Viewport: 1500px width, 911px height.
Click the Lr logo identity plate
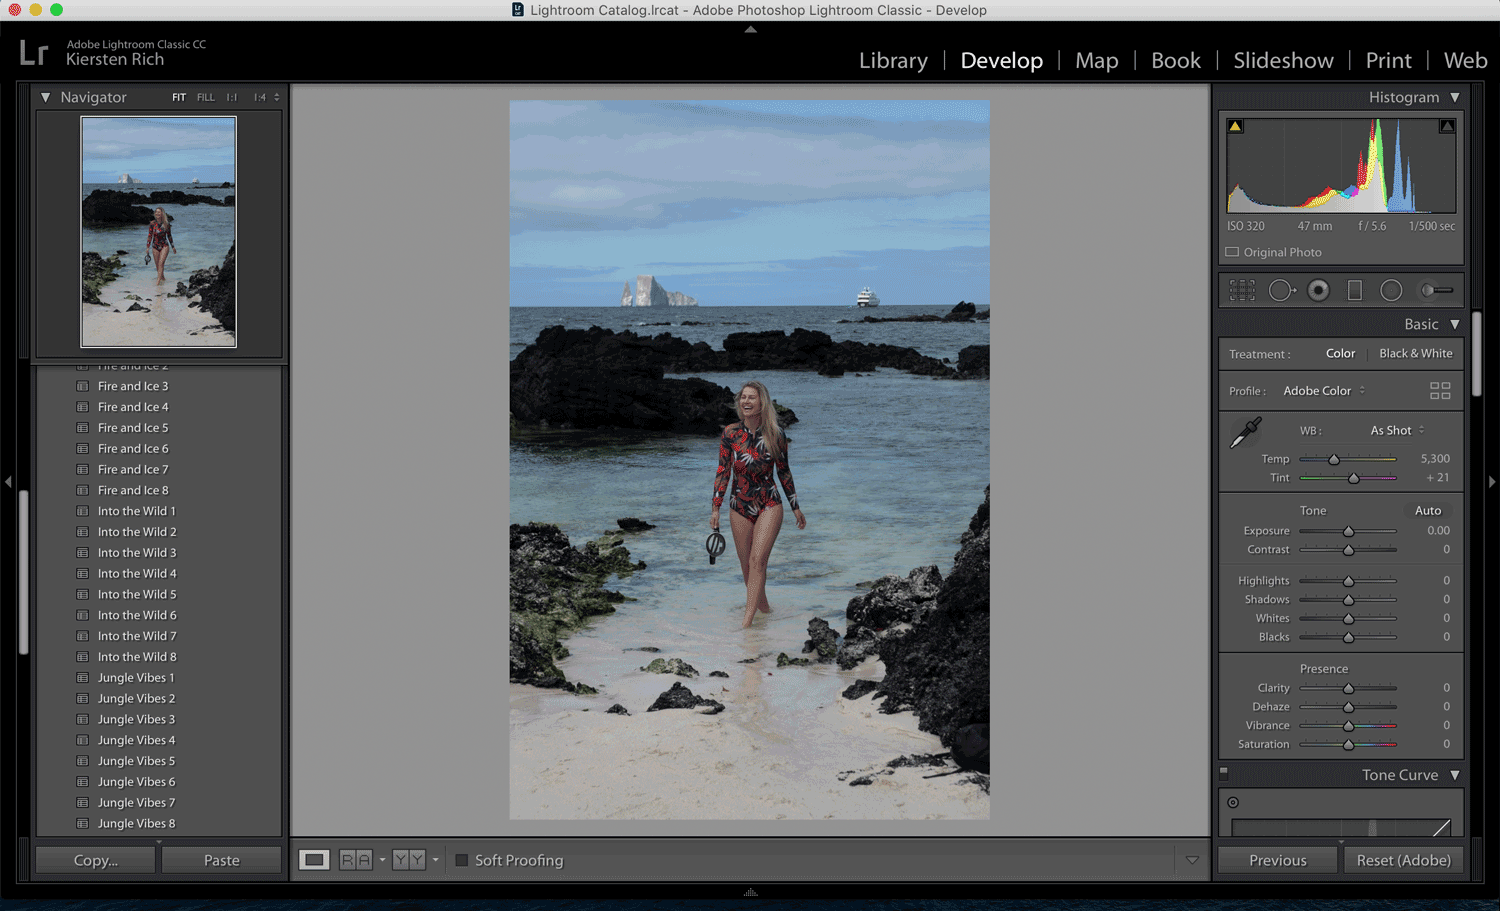tap(34, 52)
